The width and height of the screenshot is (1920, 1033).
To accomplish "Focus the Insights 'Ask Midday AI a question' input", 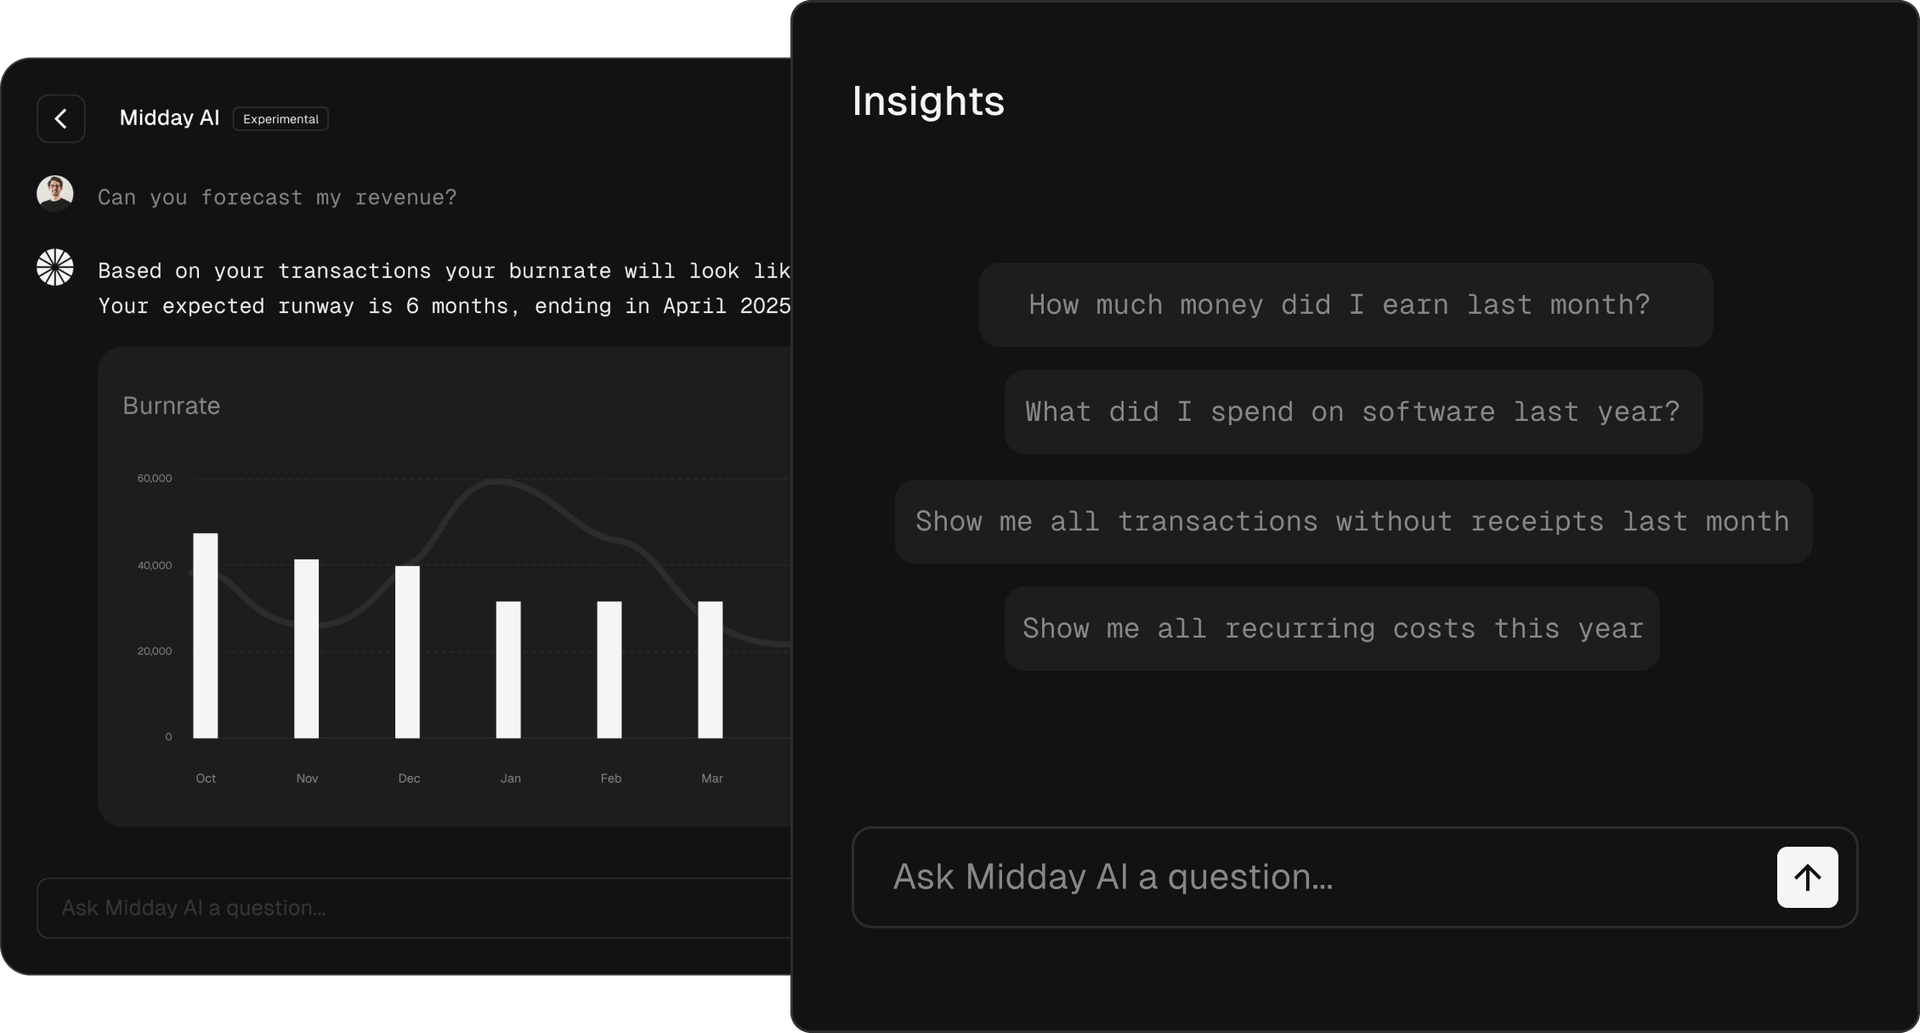I will pyautogui.click(x=1112, y=877).
